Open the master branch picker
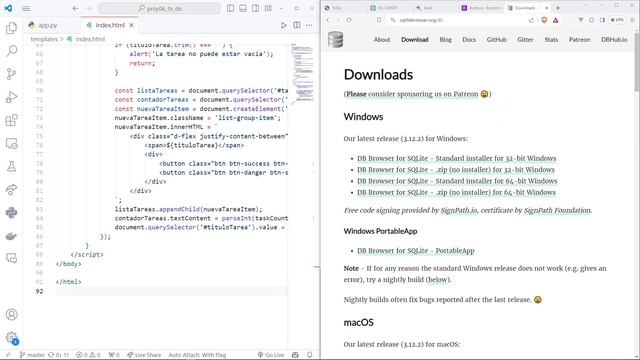 click(32, 355)
